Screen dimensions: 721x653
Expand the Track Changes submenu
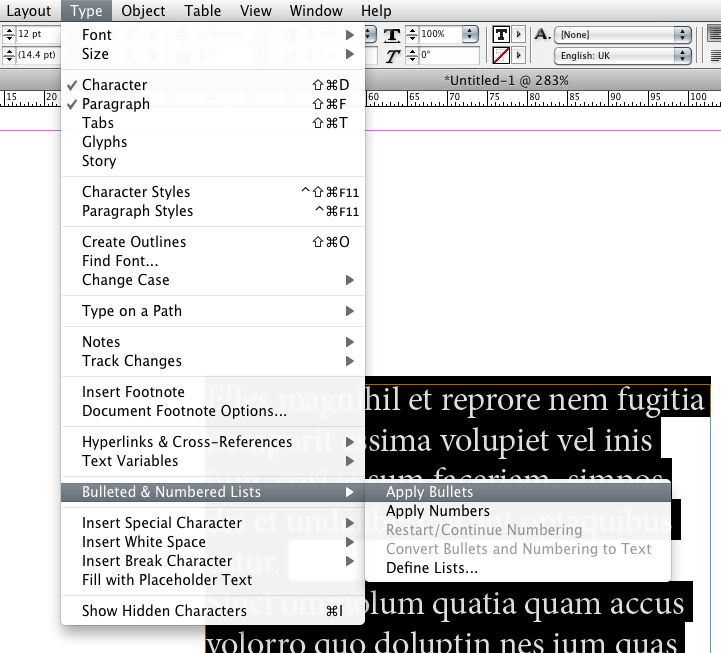coord(213,361)
